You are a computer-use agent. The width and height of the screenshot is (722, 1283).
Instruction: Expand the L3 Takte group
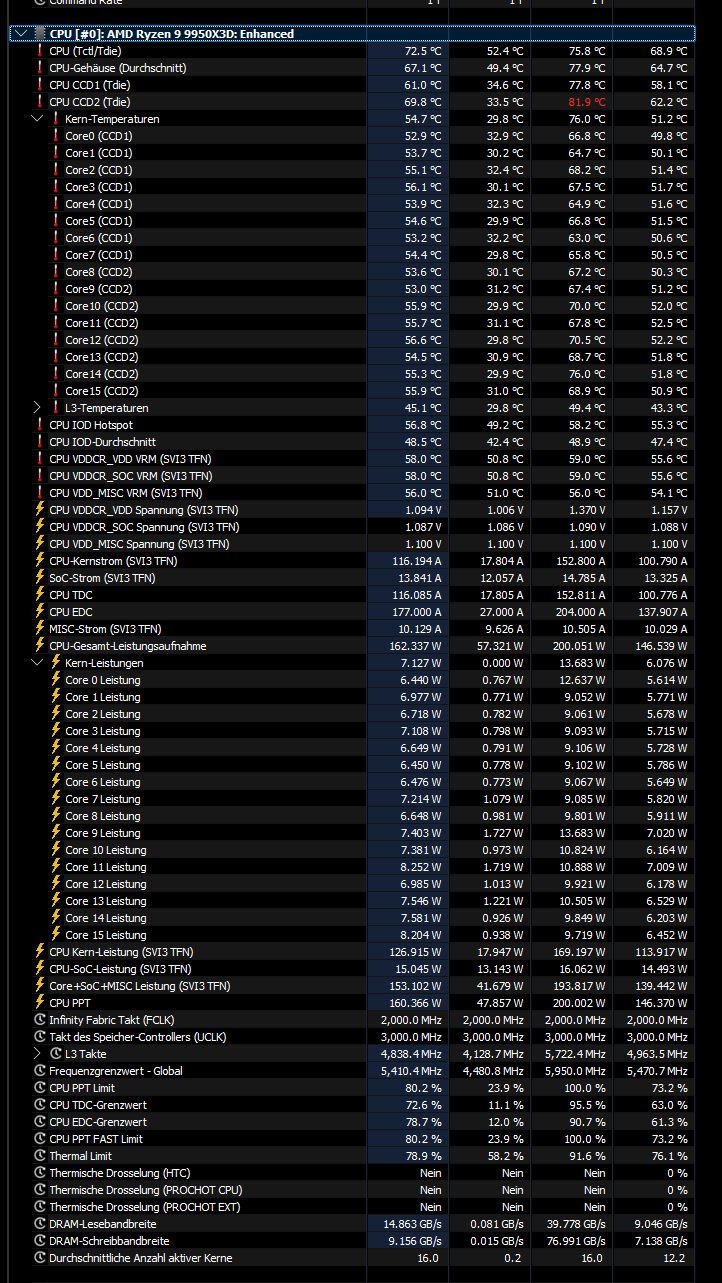pyautogui.click(x=37, y=1054)
